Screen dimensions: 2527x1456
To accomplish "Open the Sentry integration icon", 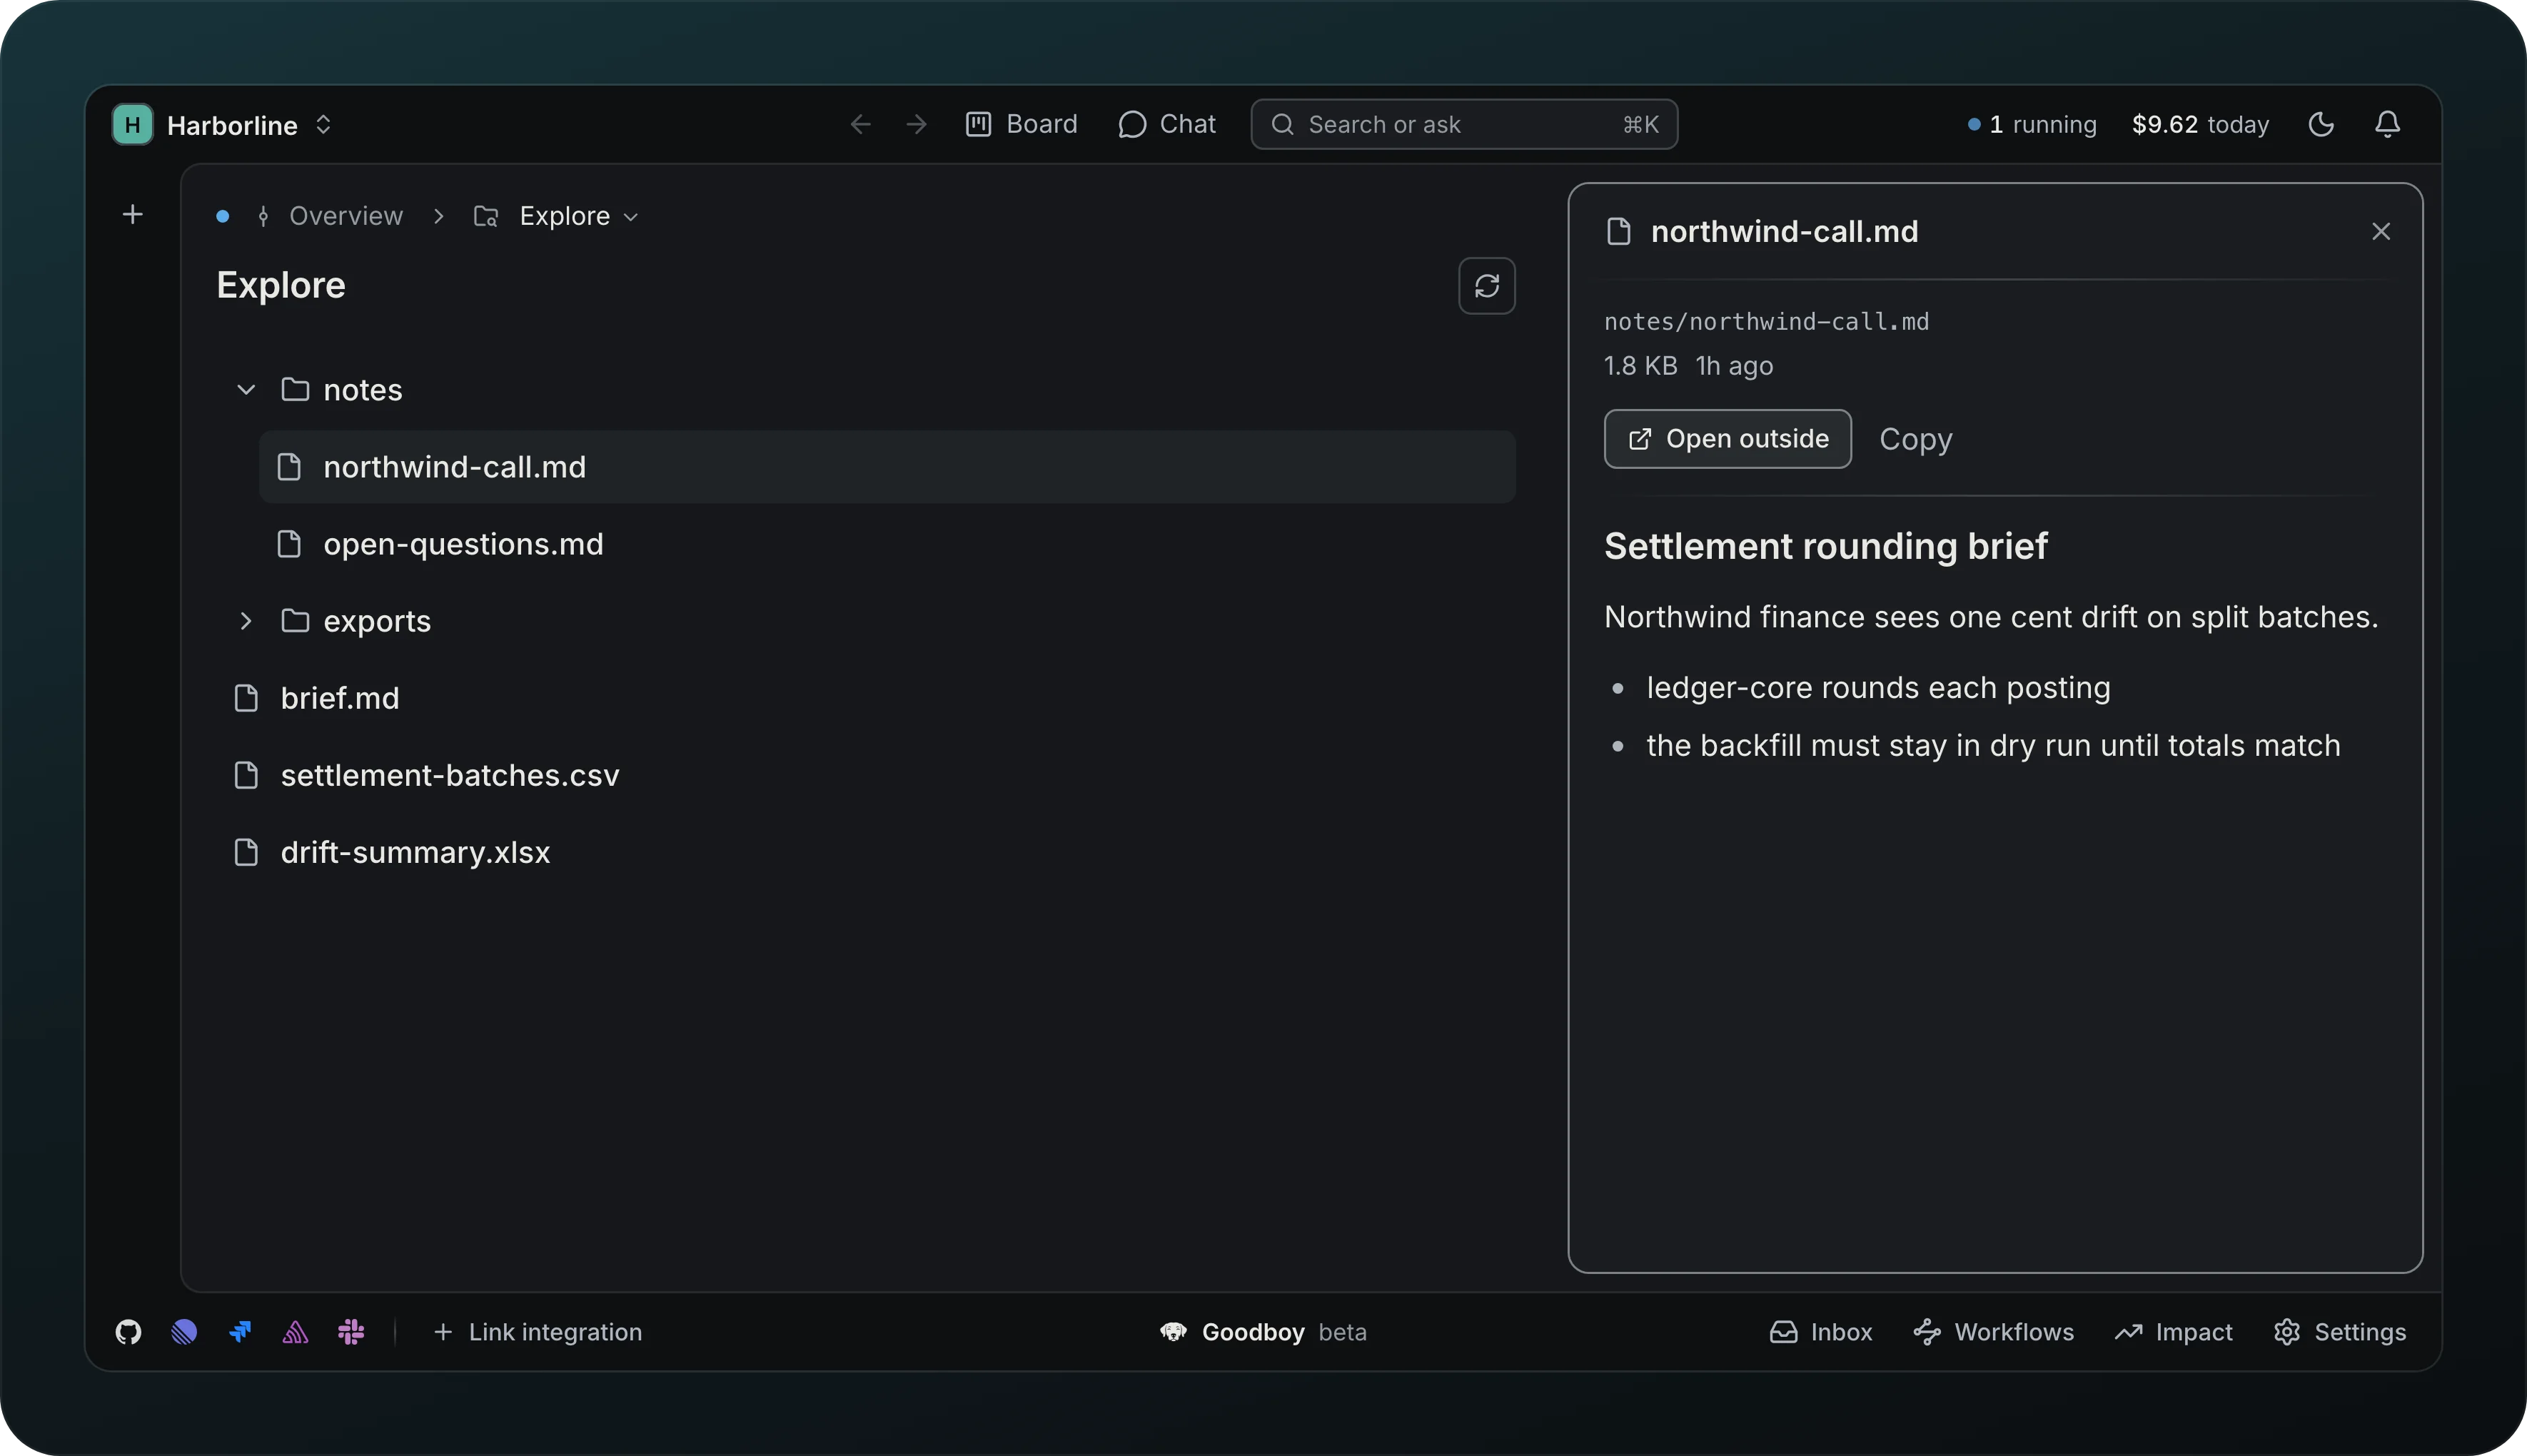I will click(295, 1332).
